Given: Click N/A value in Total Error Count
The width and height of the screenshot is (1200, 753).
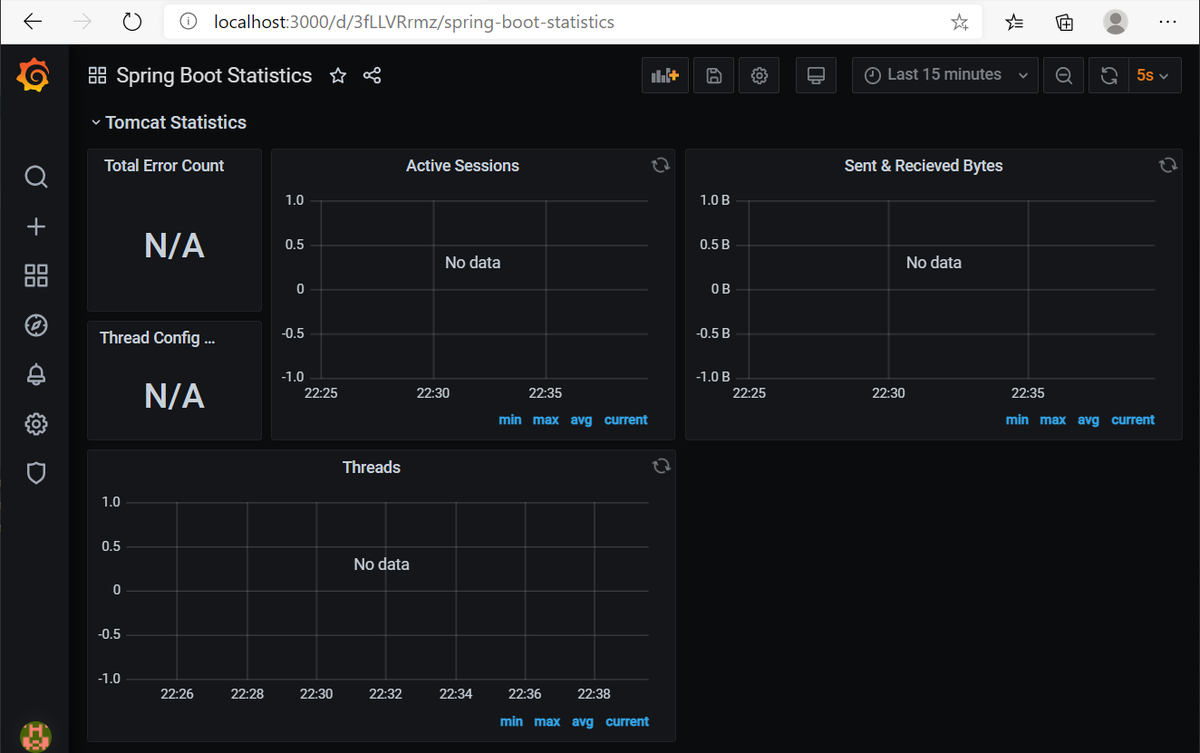Looking at the screenshot, I should point(174,245).
